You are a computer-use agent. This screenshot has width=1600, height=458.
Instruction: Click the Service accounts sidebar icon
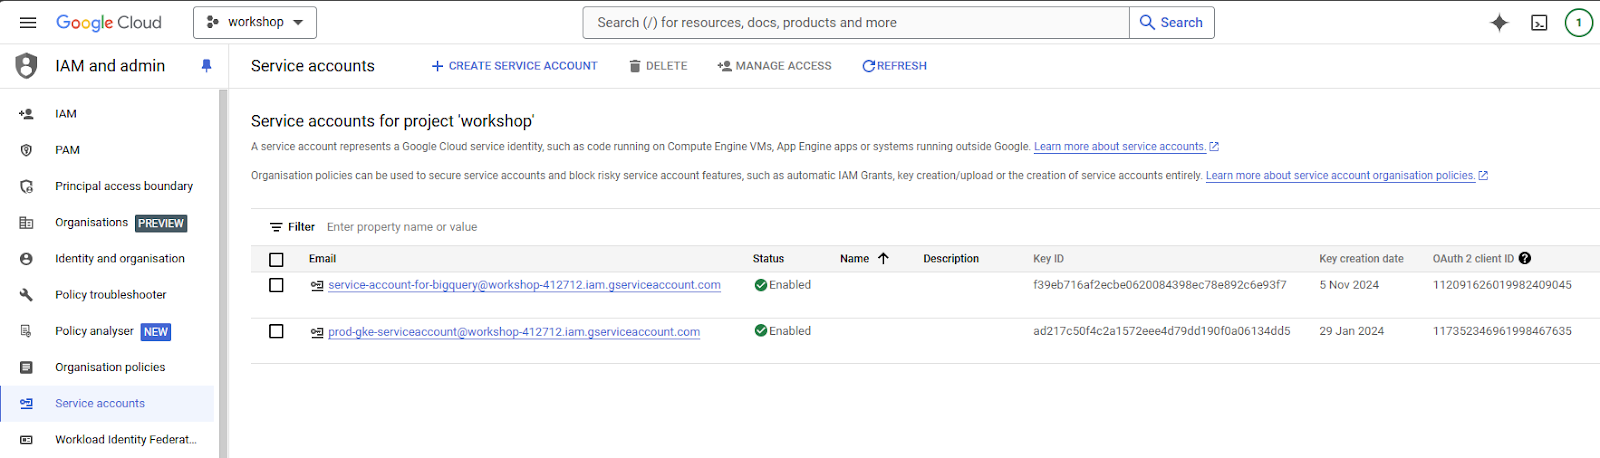26,403
